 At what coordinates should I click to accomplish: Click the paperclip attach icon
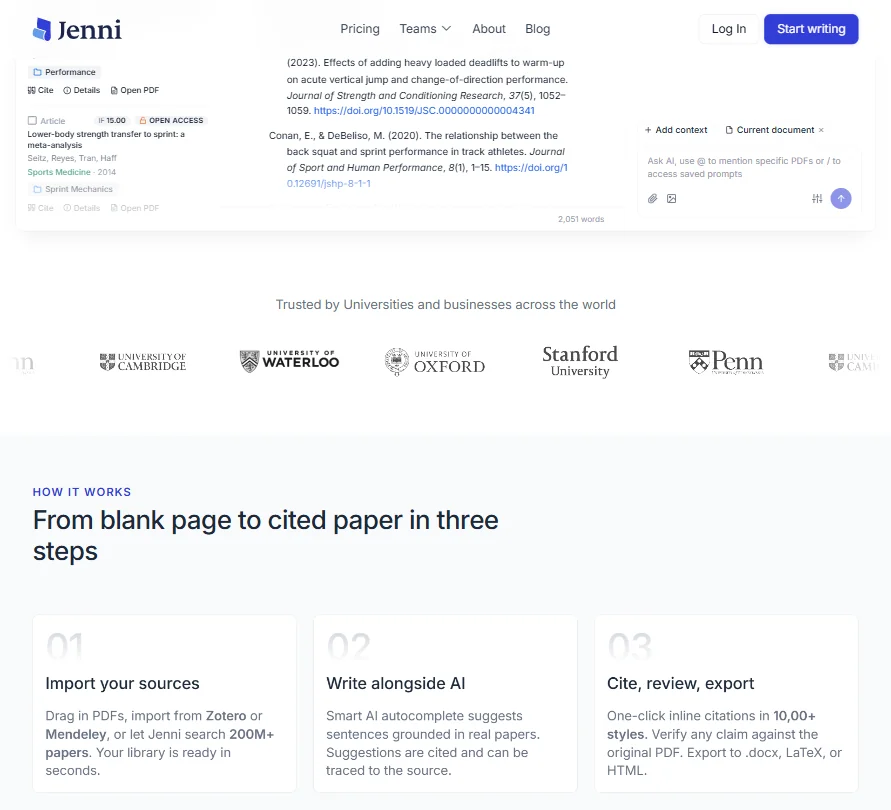(x=652, y=198)
